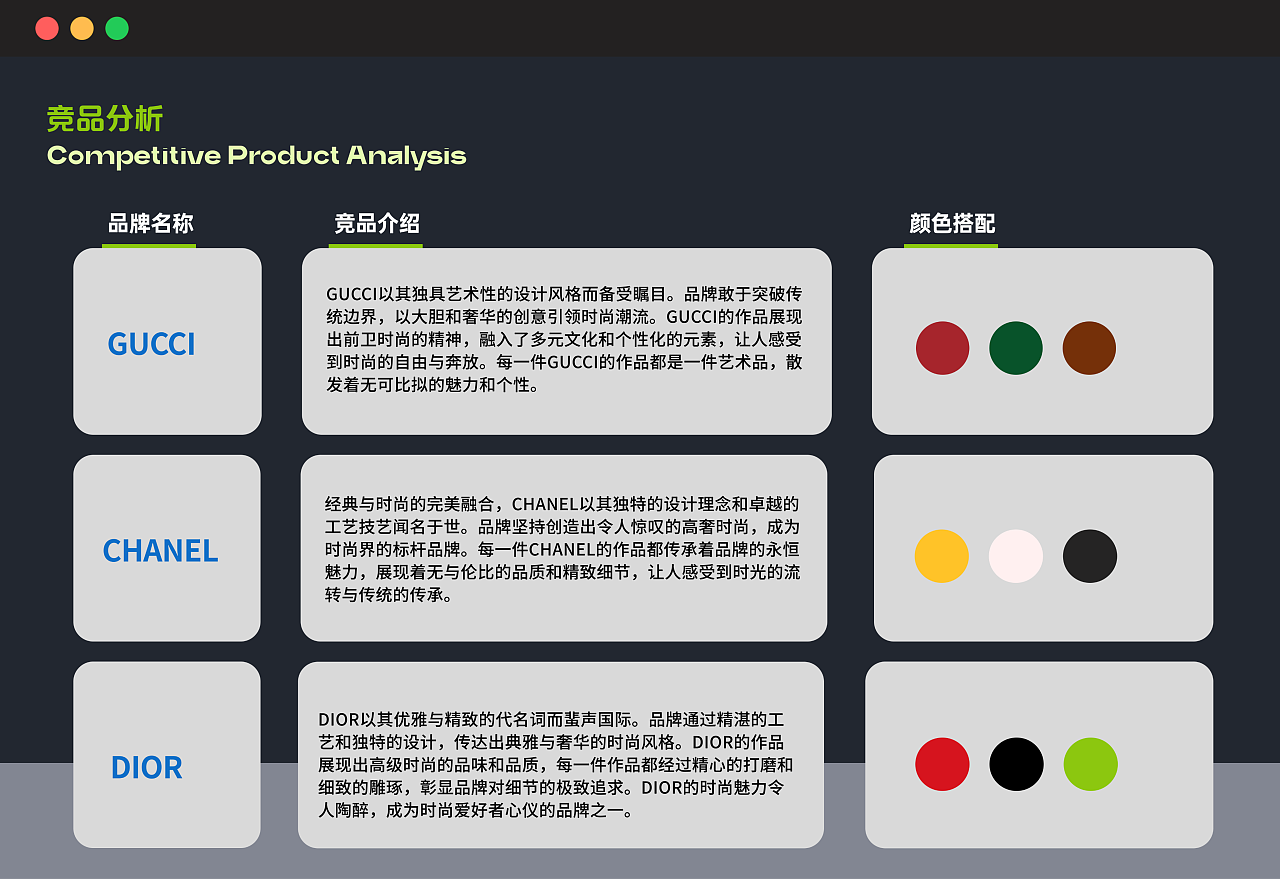Screen dimensions: 1280x879
Task: Choose the GUCCI brown color swatch
Action: [x=1089, y=348]
